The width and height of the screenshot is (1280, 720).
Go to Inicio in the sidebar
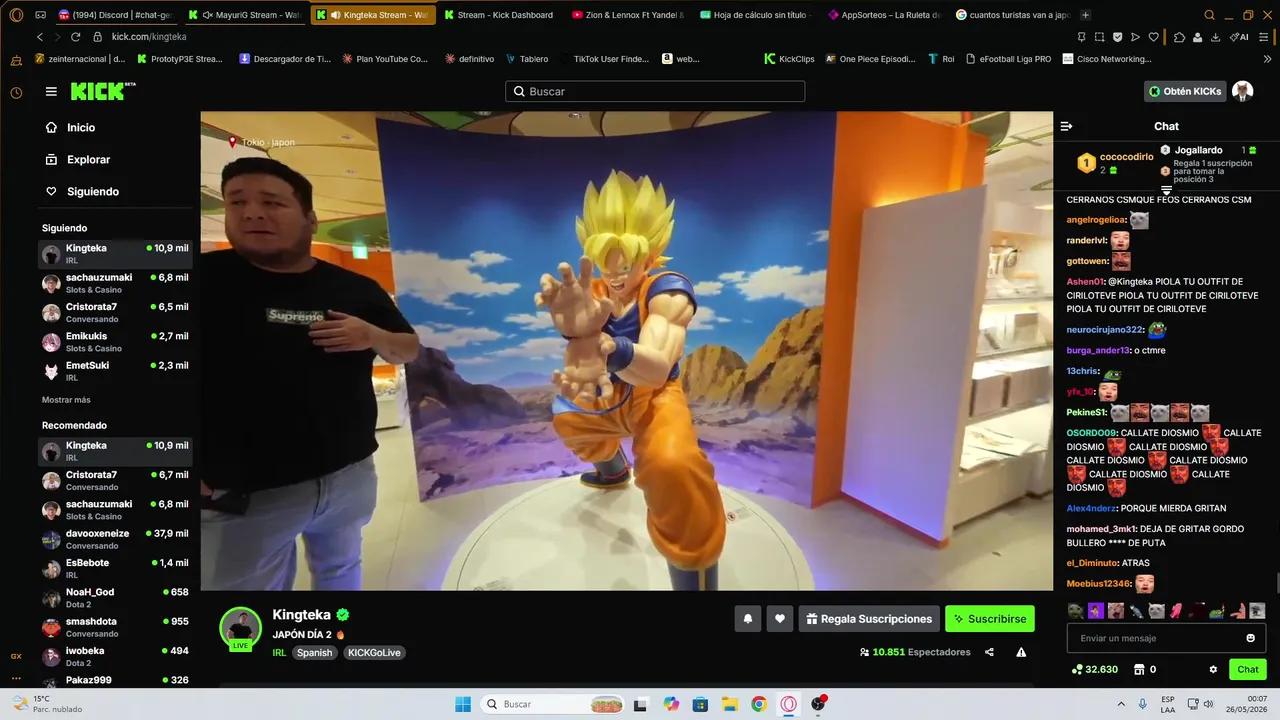click(70, 128)
